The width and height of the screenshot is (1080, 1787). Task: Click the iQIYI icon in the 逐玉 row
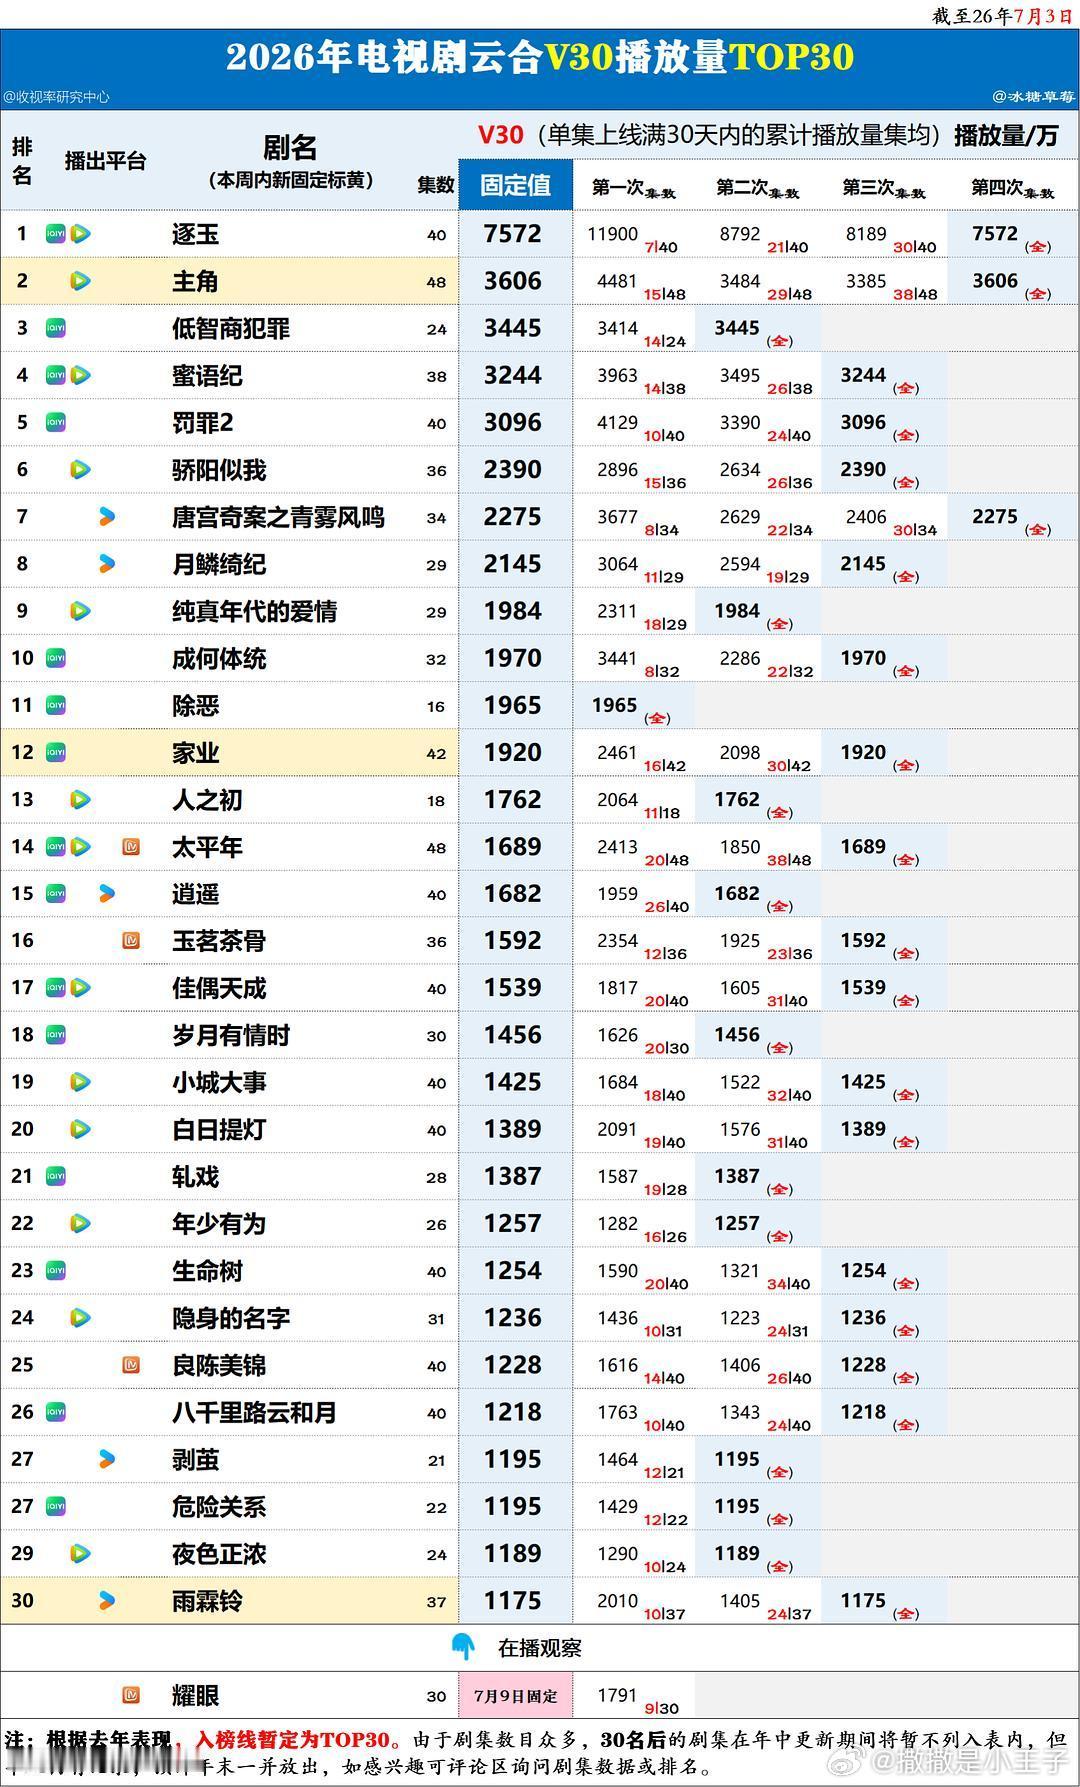tap(56, 234)
